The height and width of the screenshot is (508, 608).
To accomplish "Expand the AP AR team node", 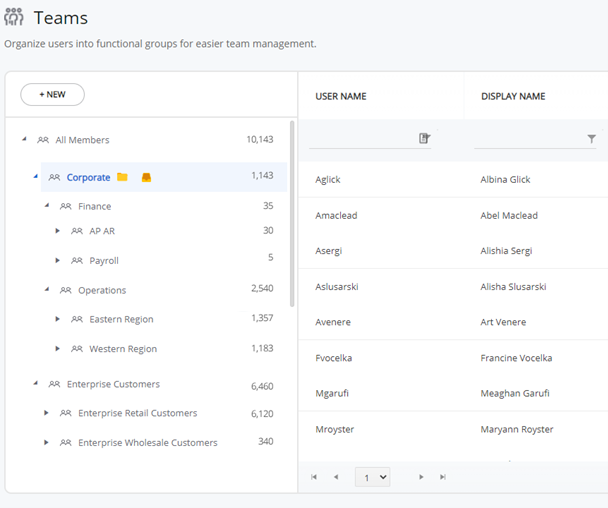I will click(58, 231).
